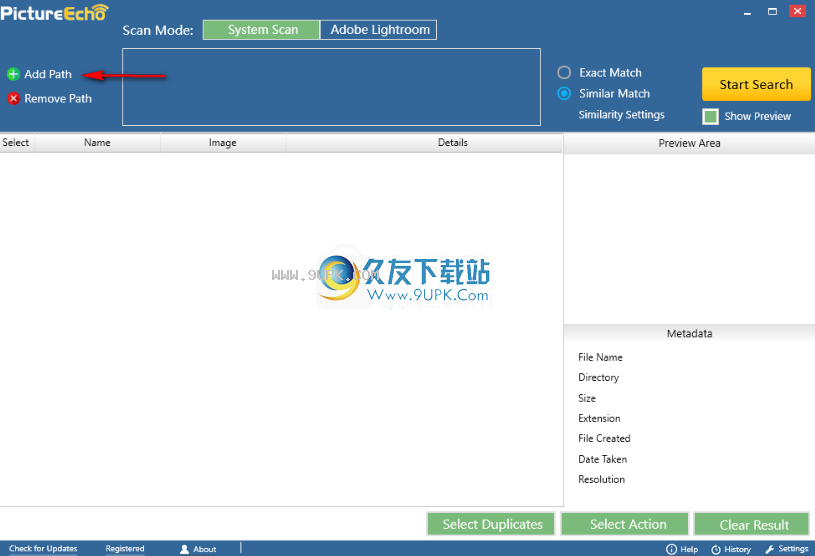Click the About label in status bar
Screen dimensions: 815x556
205,549
